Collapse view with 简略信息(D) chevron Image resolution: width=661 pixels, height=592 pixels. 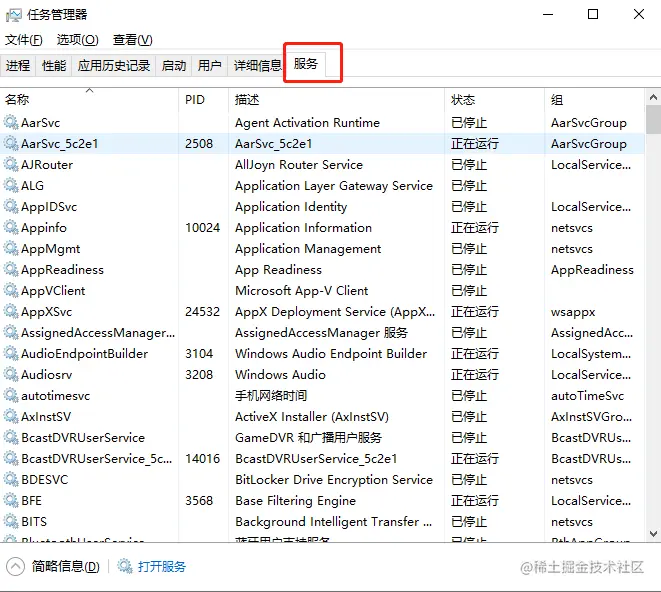click(x=15, y=566)
